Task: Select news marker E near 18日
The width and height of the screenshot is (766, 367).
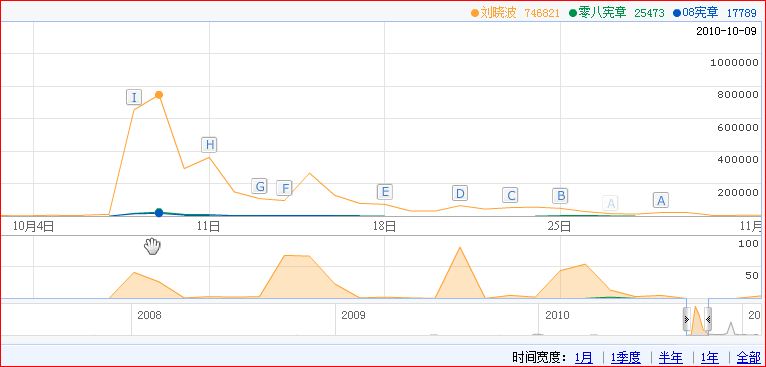Action: pos(385,192)
